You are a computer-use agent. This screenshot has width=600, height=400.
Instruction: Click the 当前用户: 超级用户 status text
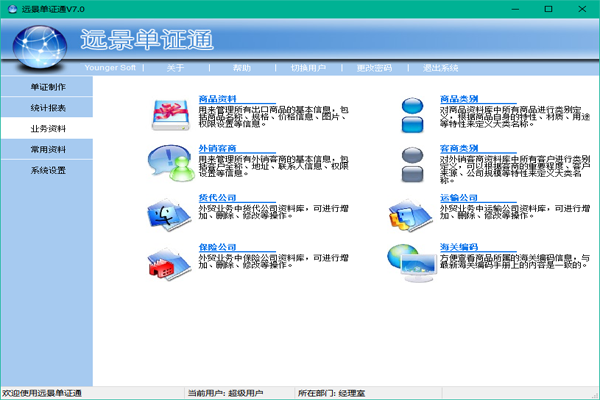pos(225,393)
